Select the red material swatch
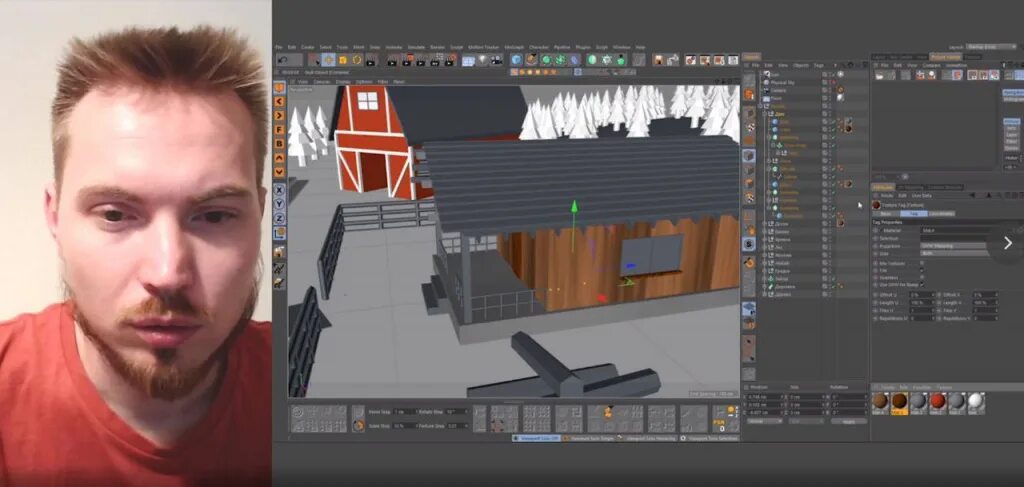The image size is (1024, 487). click(937, 403)
